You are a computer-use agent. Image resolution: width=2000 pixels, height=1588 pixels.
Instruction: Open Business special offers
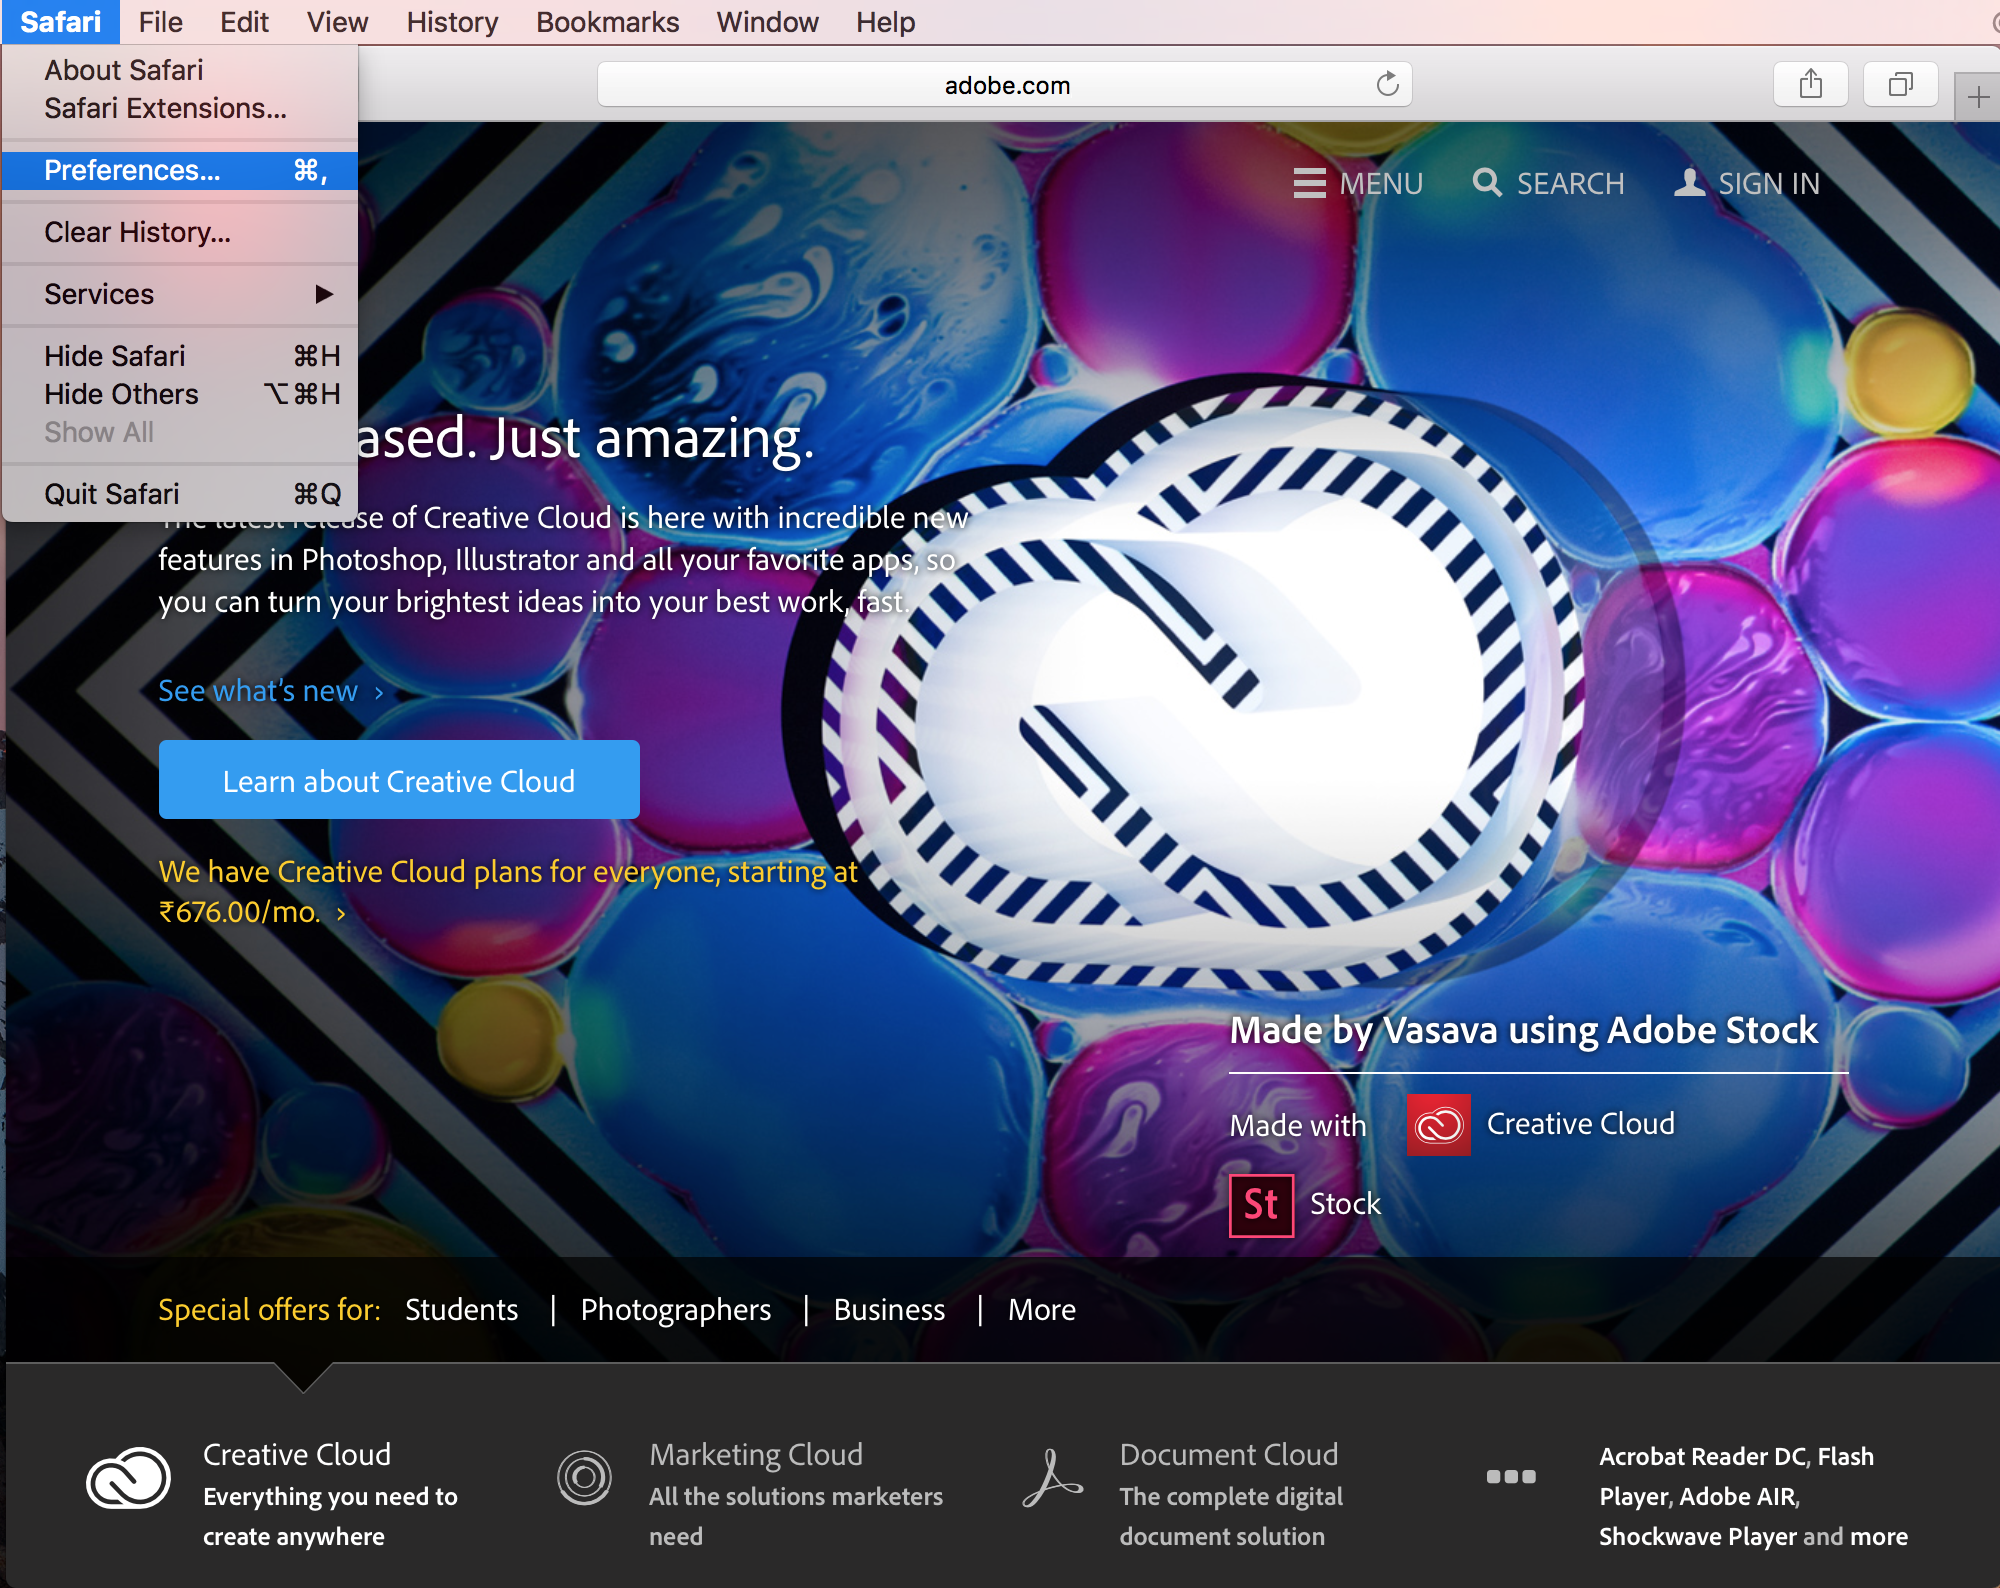tap(889, 1309)
